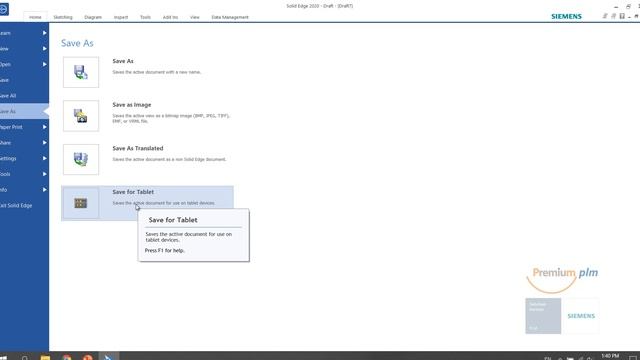Click the Siemens logo in the ribbon
Image resolution: width=640 pixels, height=360 pixels.
(x=566, y=17)
